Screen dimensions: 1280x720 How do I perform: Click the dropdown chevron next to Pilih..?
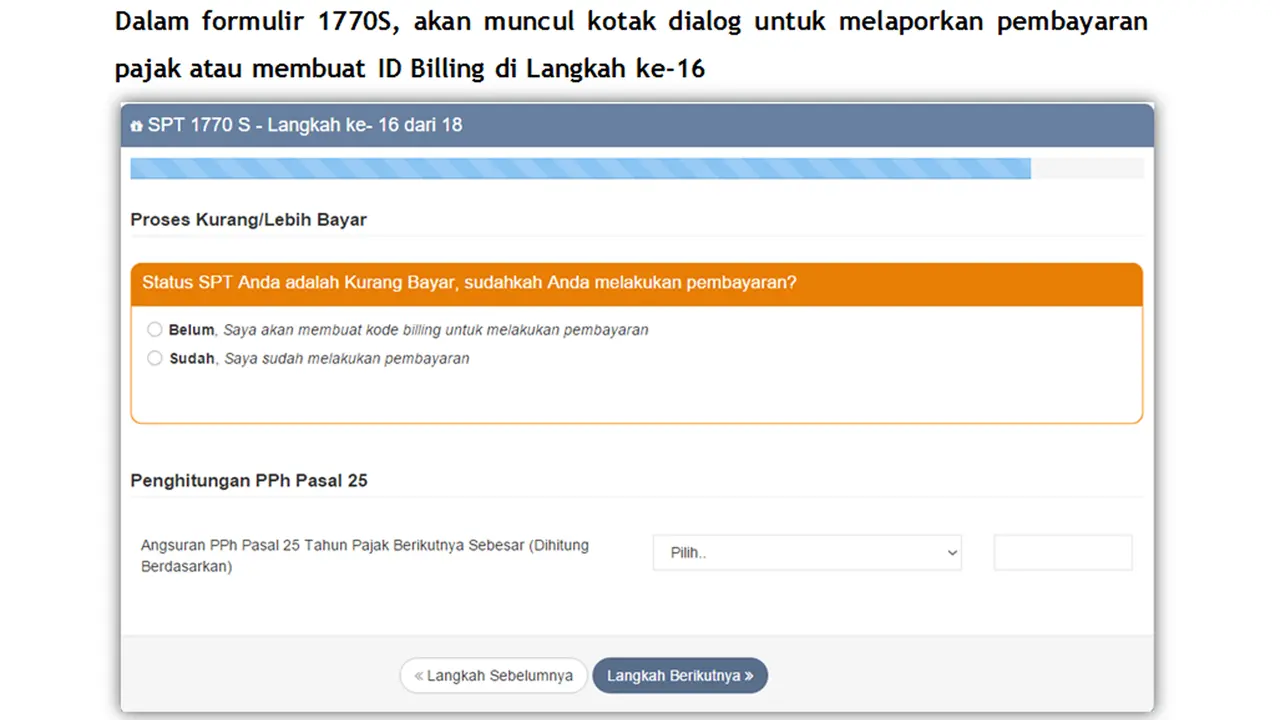coord(951,552)
